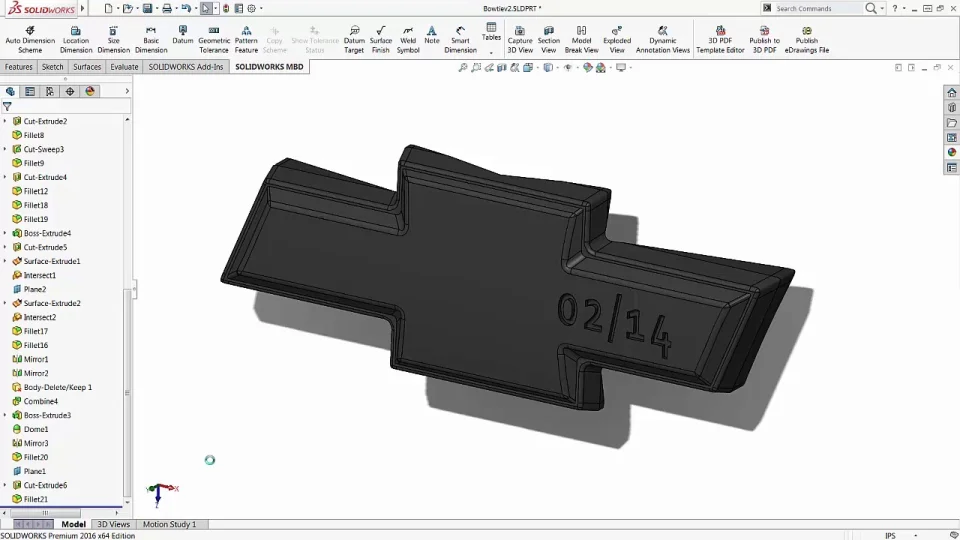The image size is (960, 540).
Task: Expand Surface-Extrude1 feature
Action: click(x=5, y=261)
